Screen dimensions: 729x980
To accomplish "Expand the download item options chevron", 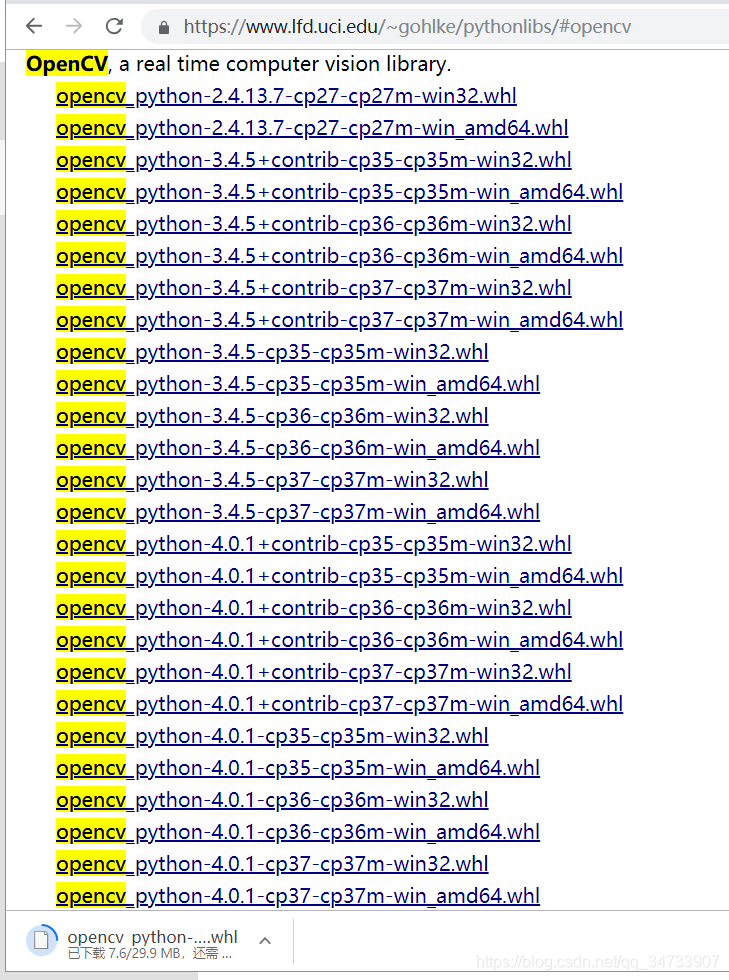I will coord(264,941).
